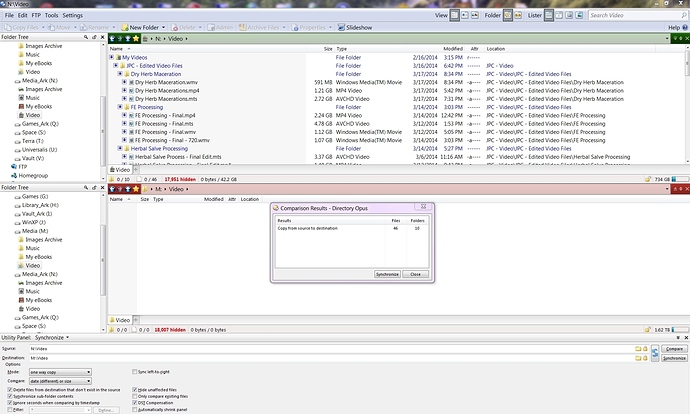Open the Mode one way copy dropdown

click(60, 372)
